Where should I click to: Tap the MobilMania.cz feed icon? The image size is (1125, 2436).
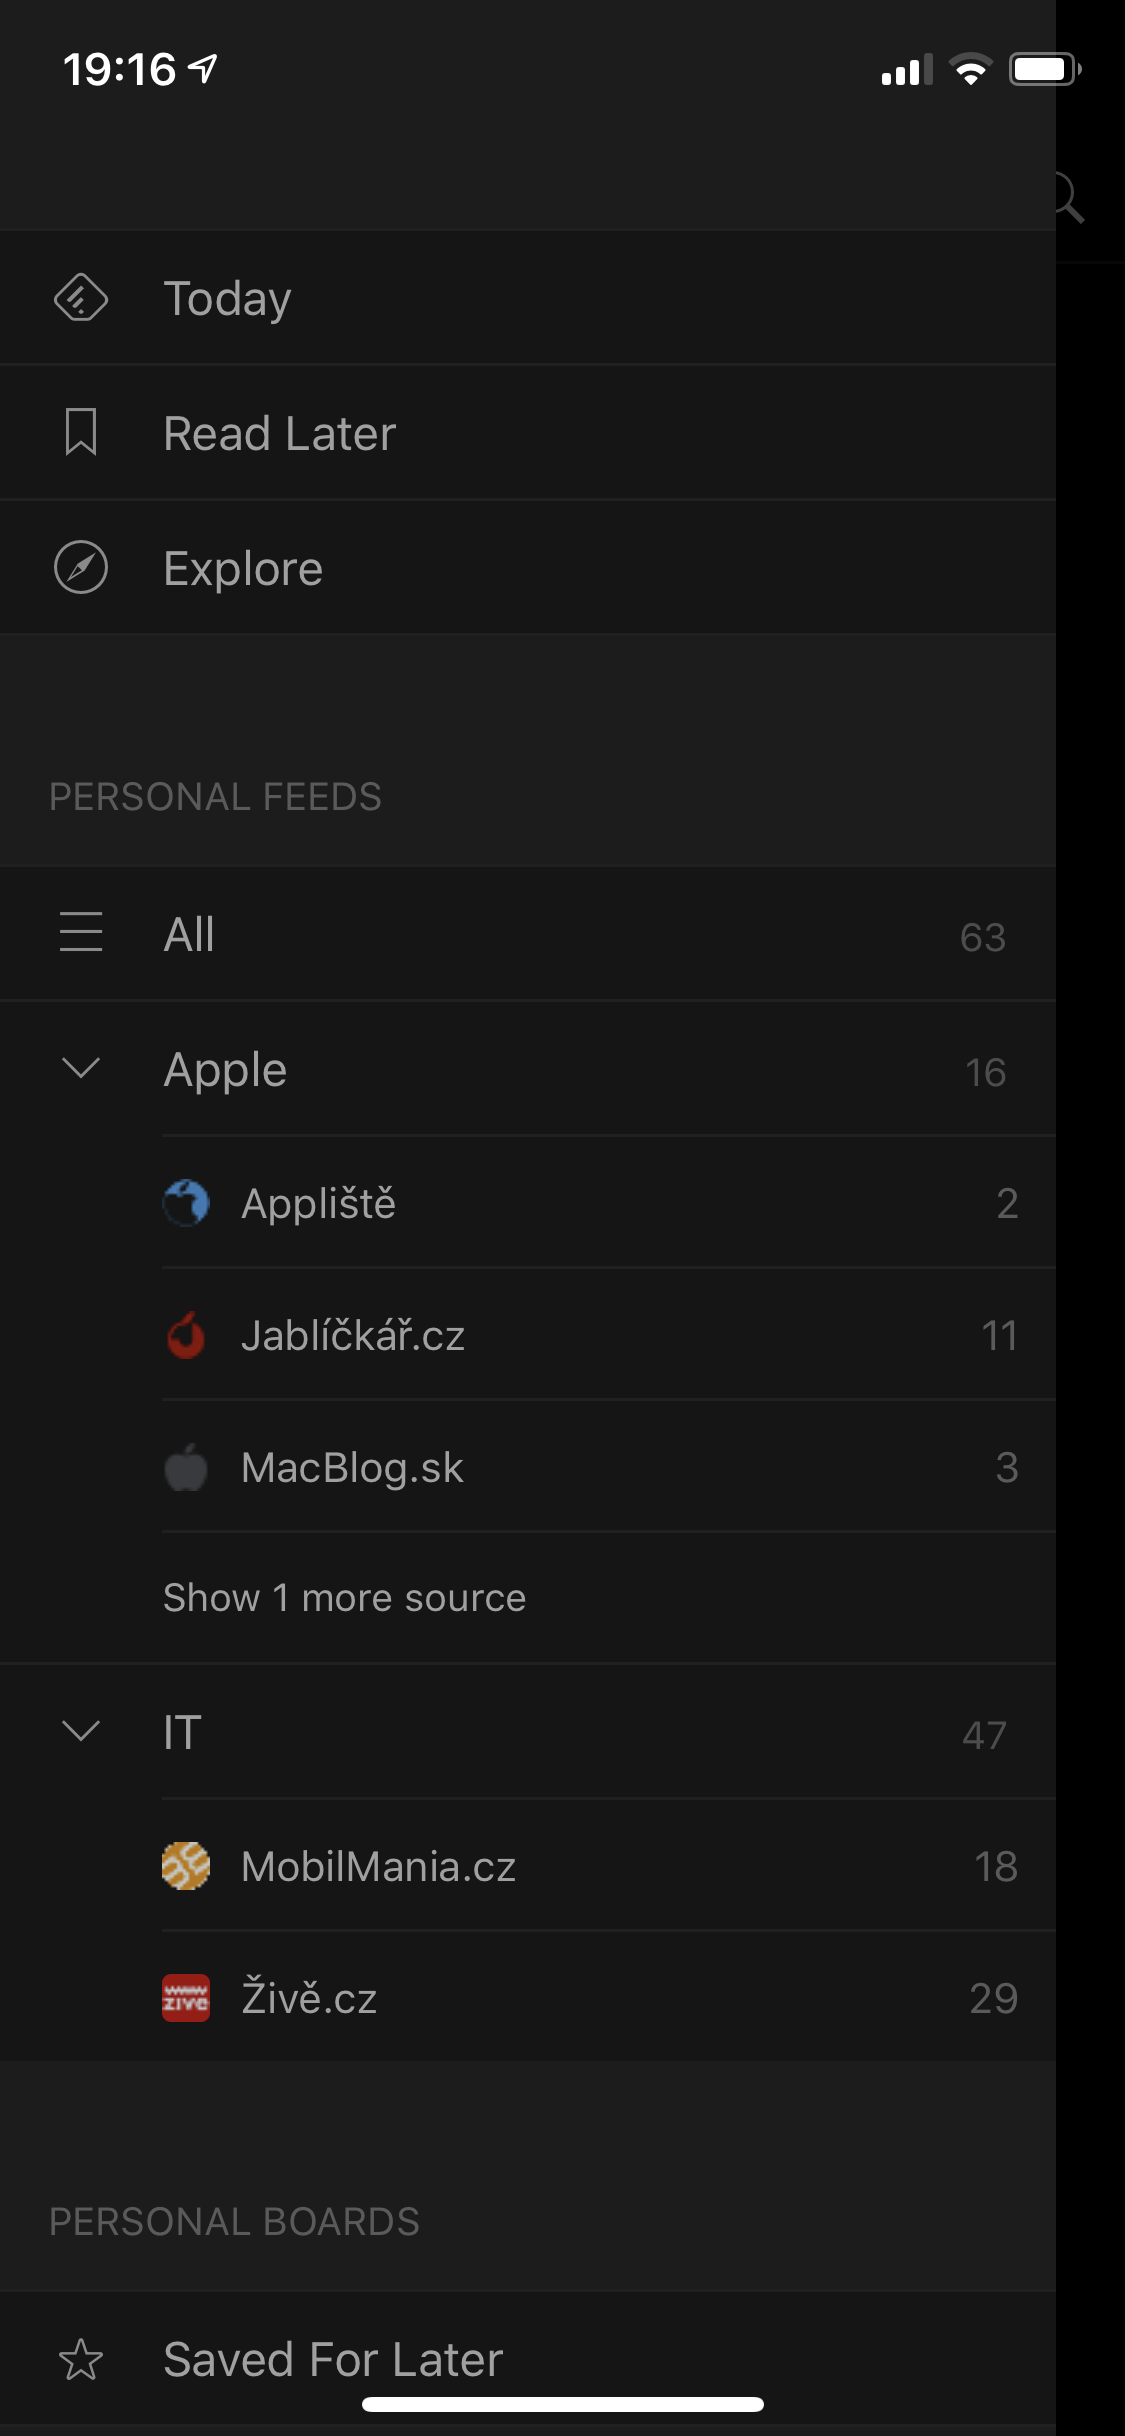(x=186, y=1866)
